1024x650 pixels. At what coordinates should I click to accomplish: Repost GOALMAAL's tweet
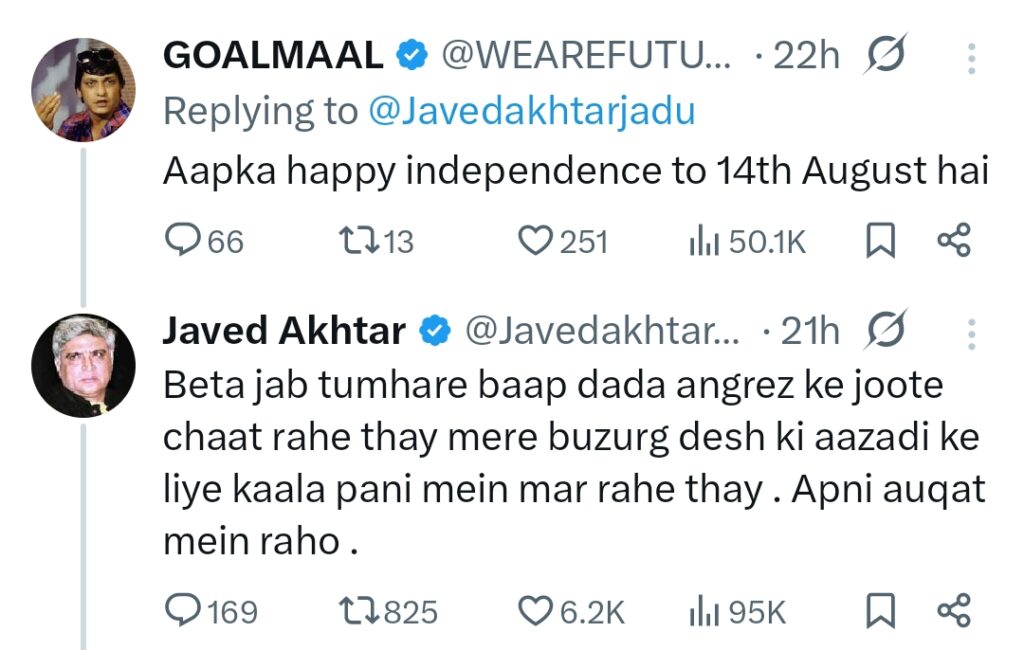point(357,242)
